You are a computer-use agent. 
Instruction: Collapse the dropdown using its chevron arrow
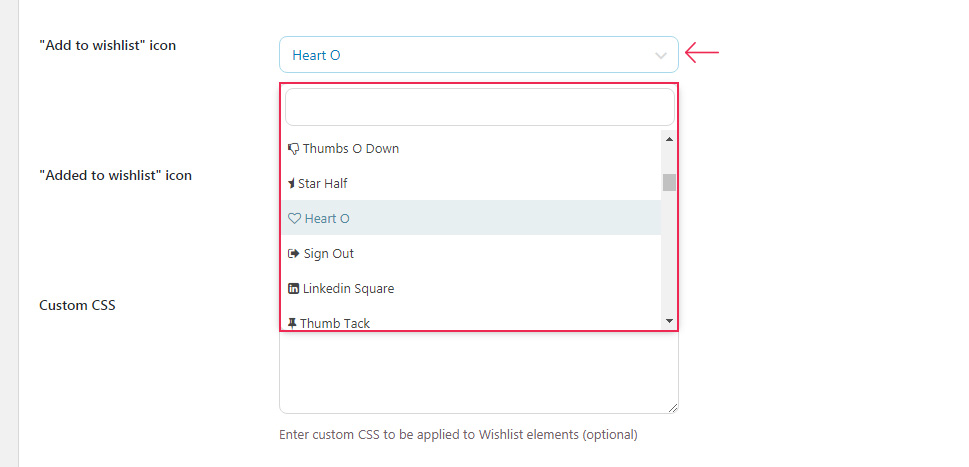(x=661, y=56)
